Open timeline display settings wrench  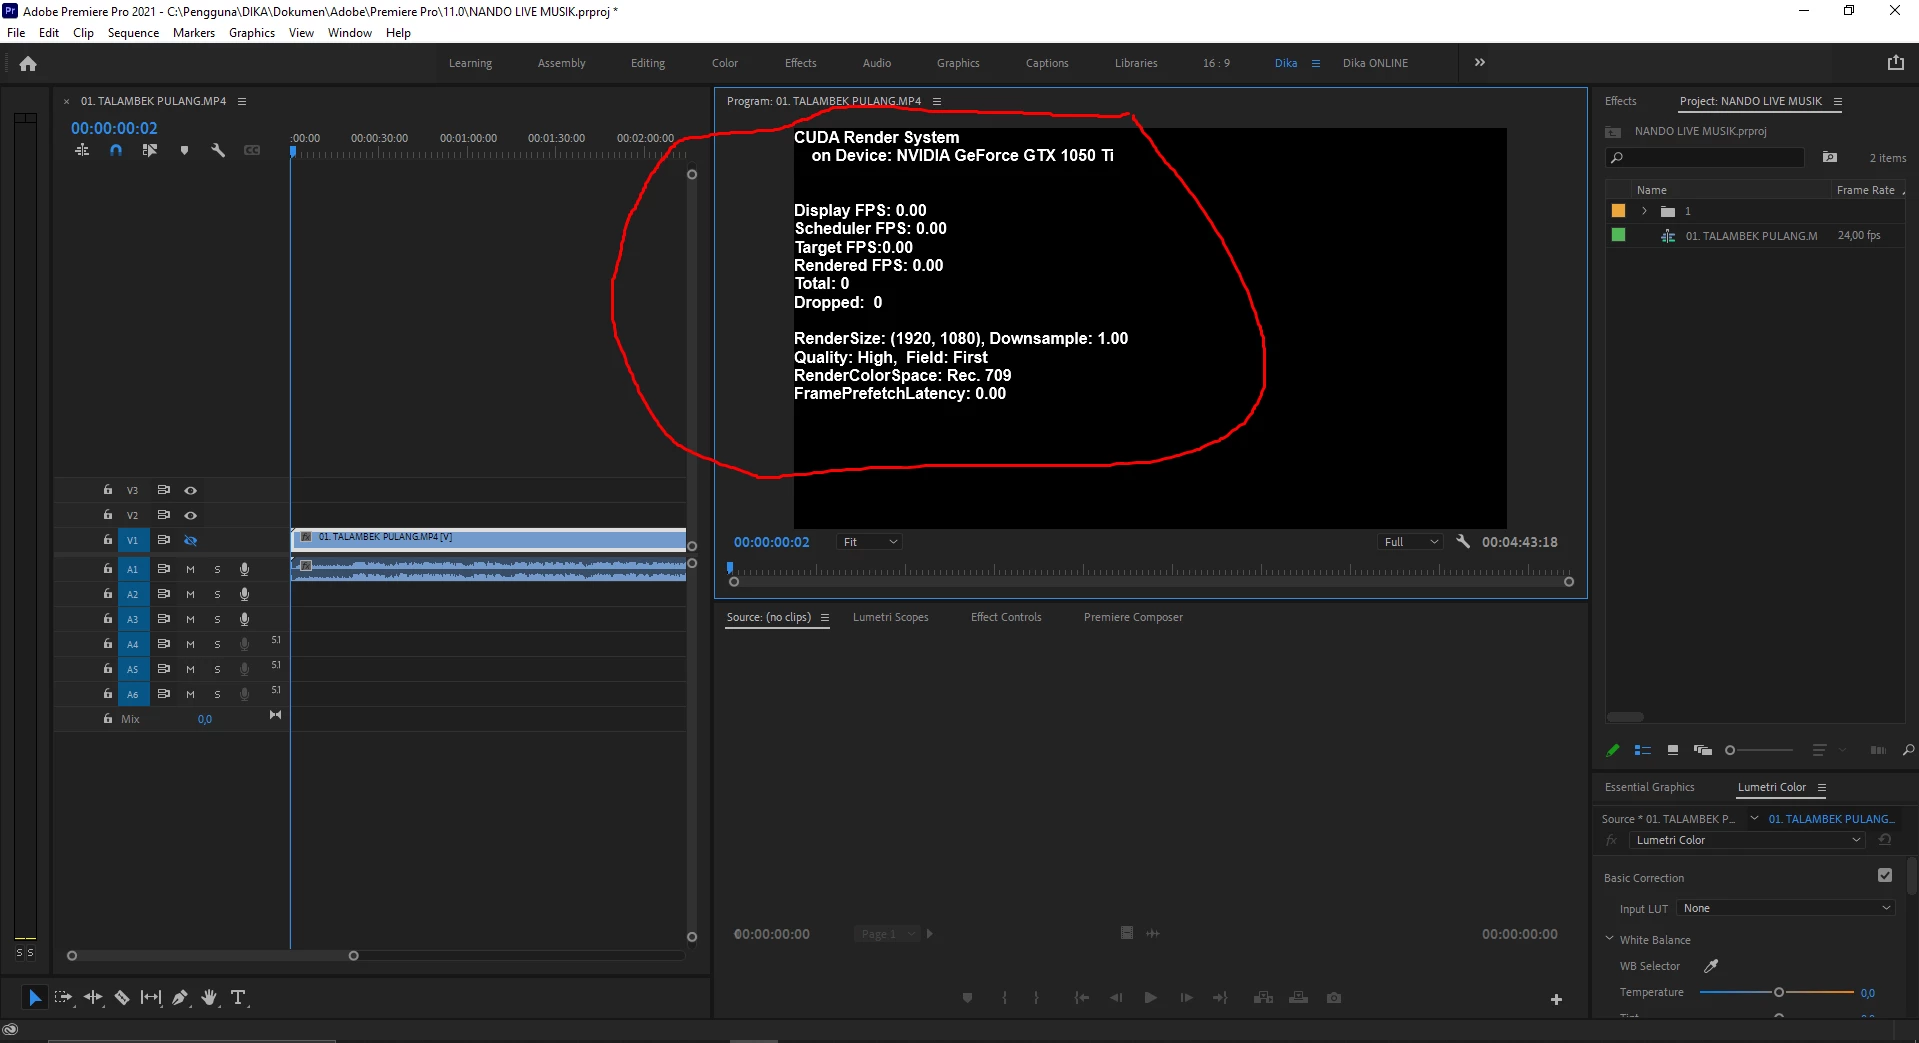click(218, 150)
